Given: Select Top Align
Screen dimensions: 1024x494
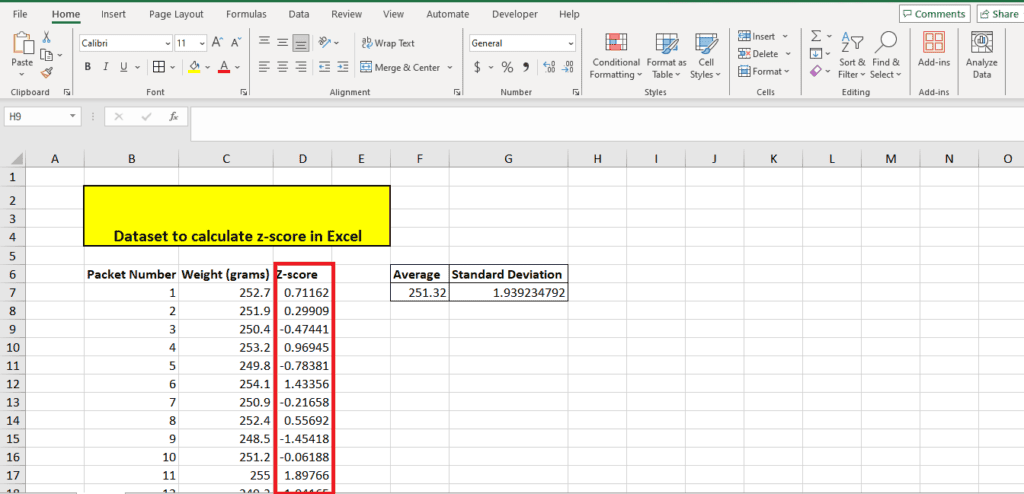Looking at the screenshot, I should tap(264, 42).
